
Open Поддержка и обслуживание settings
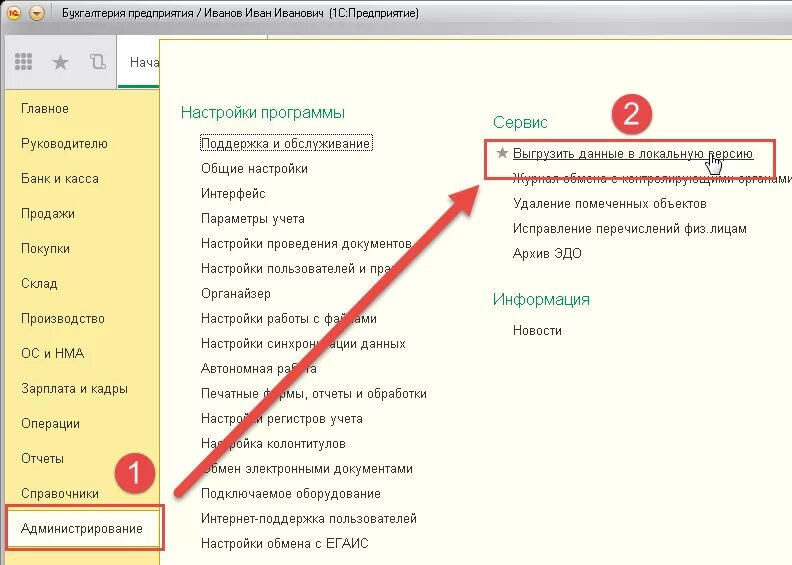286,143
